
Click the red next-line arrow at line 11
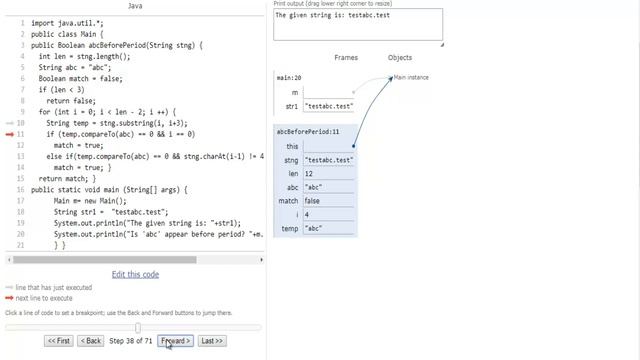pos(9,134)
